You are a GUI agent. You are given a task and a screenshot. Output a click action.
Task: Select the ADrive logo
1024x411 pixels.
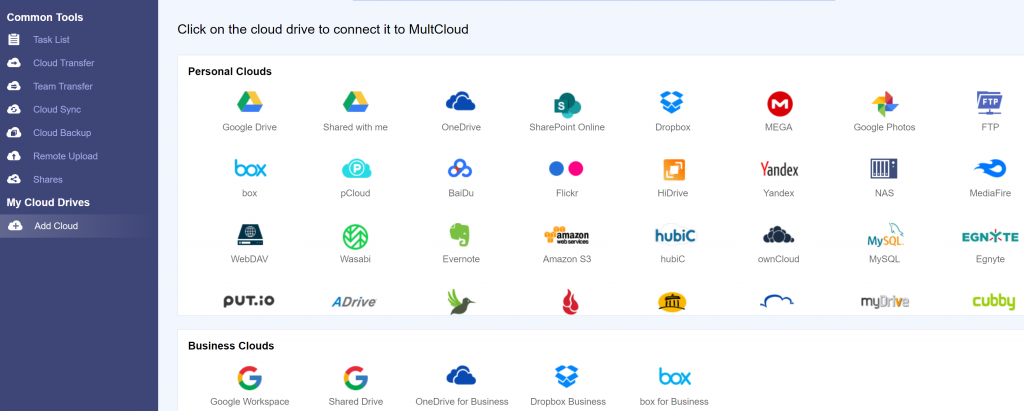point(354,301)
